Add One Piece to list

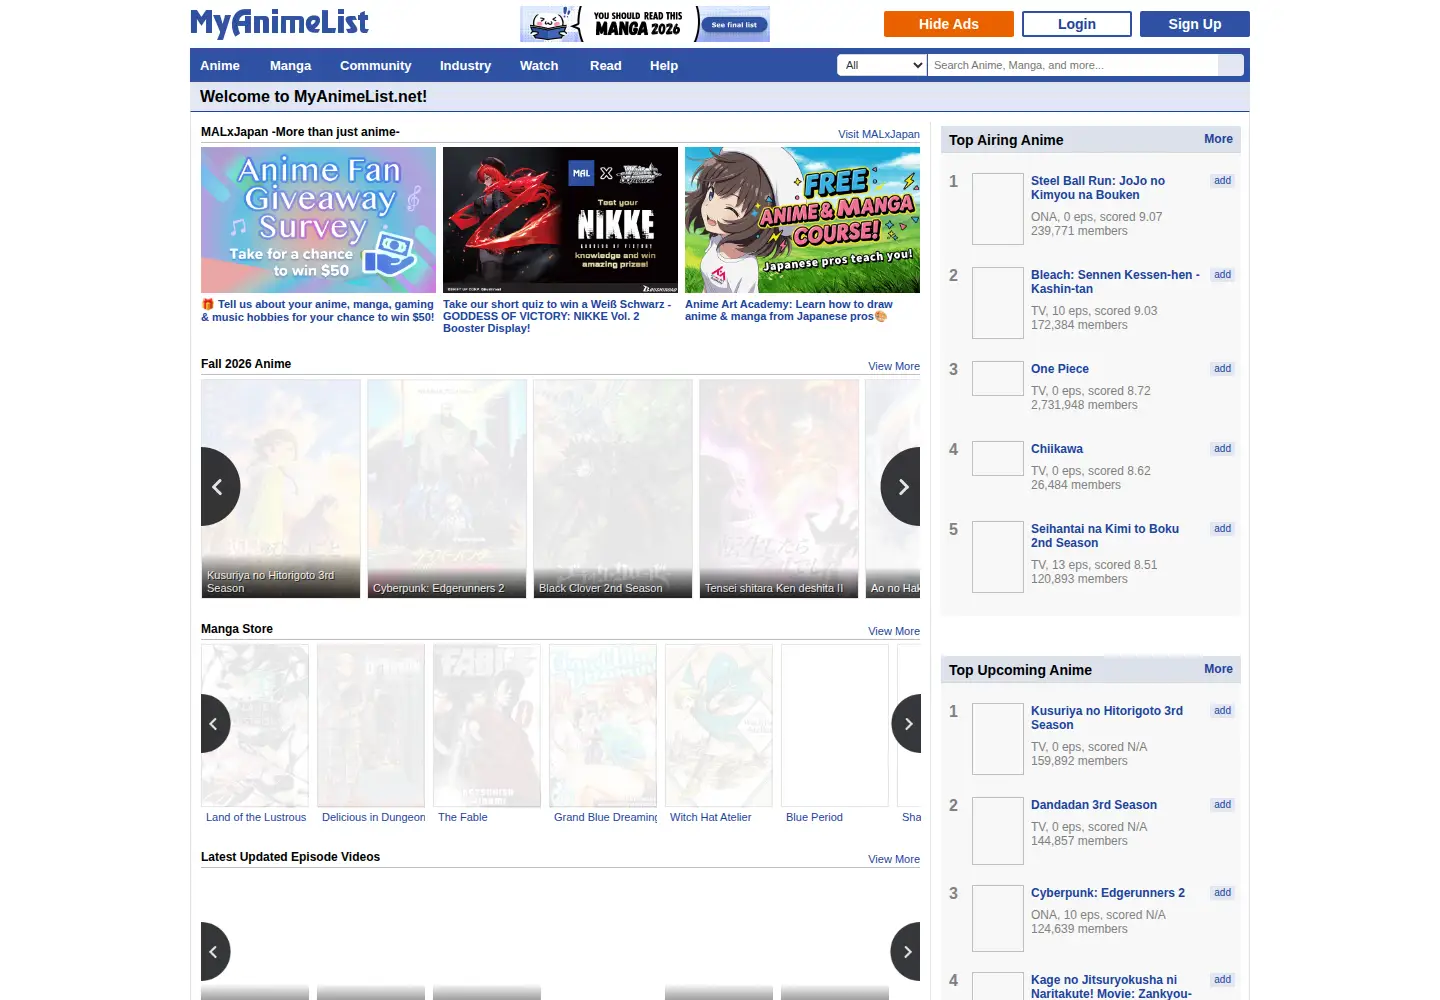pyautogui.click(x=1222, y=369)
